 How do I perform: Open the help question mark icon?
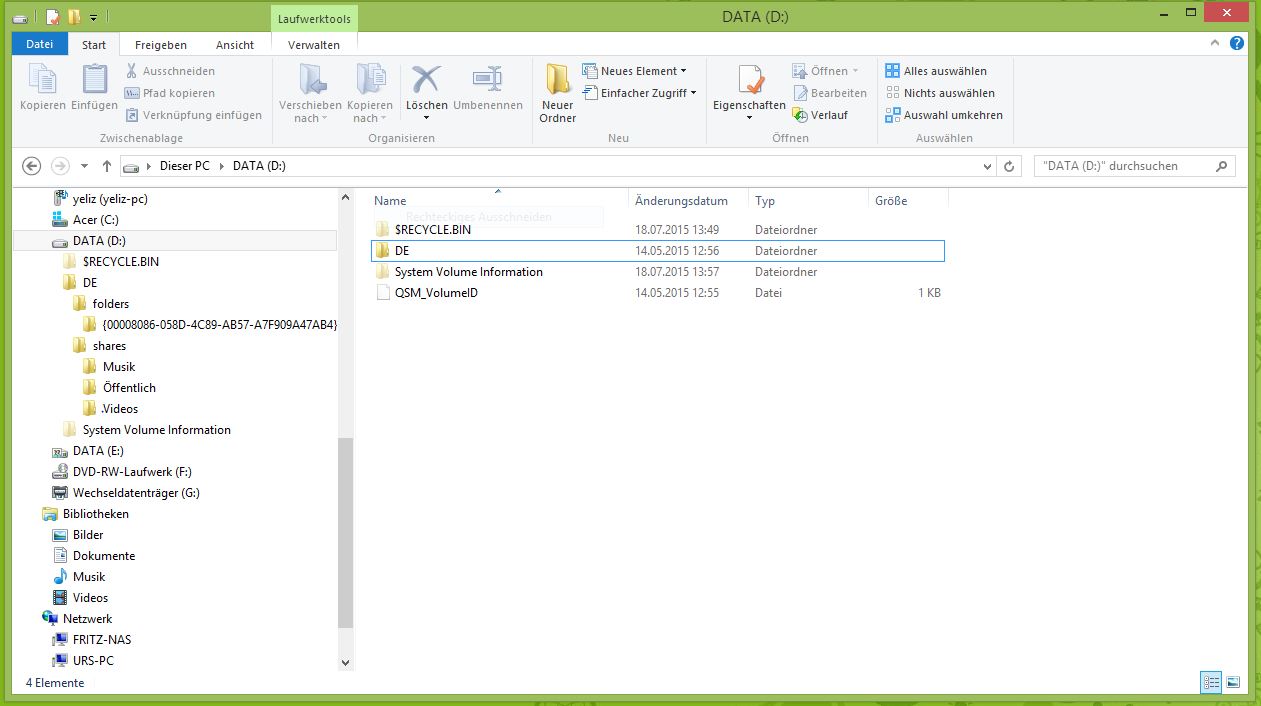[x=1237, y=44]
